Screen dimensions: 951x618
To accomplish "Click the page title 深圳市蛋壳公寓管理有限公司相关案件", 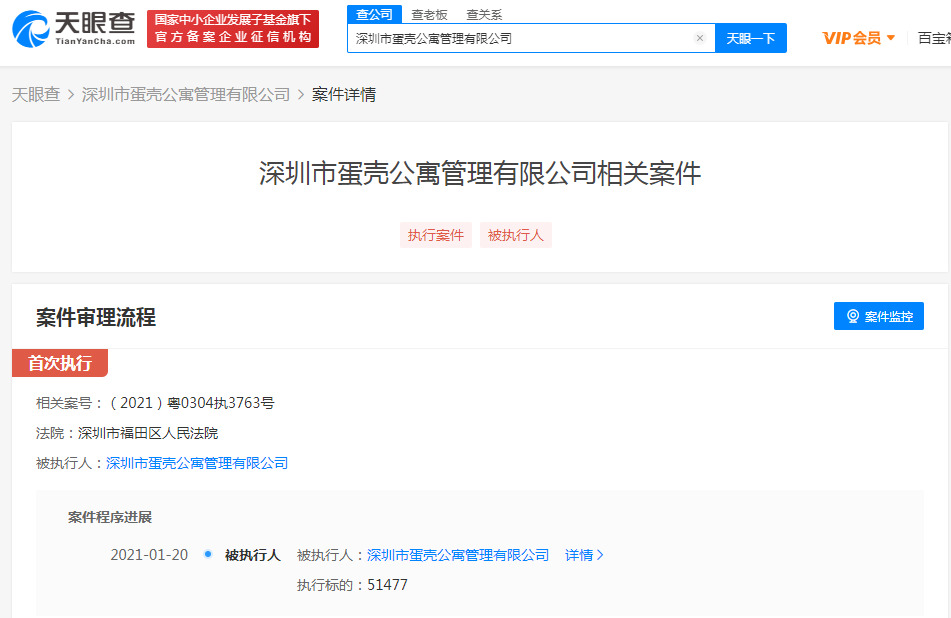I will click(480, 173).
